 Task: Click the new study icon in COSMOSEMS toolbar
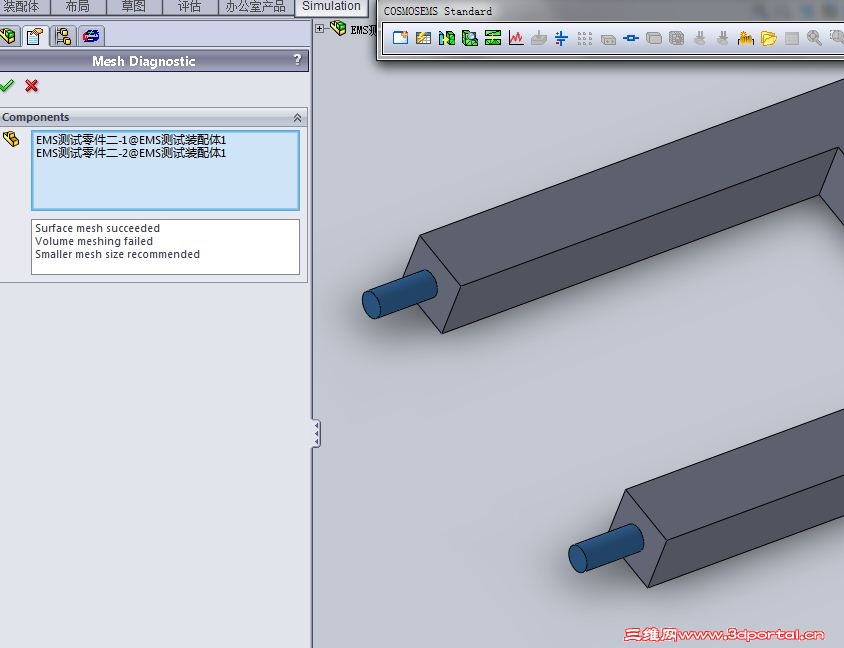pyautogui.click(x=400, y=38)
